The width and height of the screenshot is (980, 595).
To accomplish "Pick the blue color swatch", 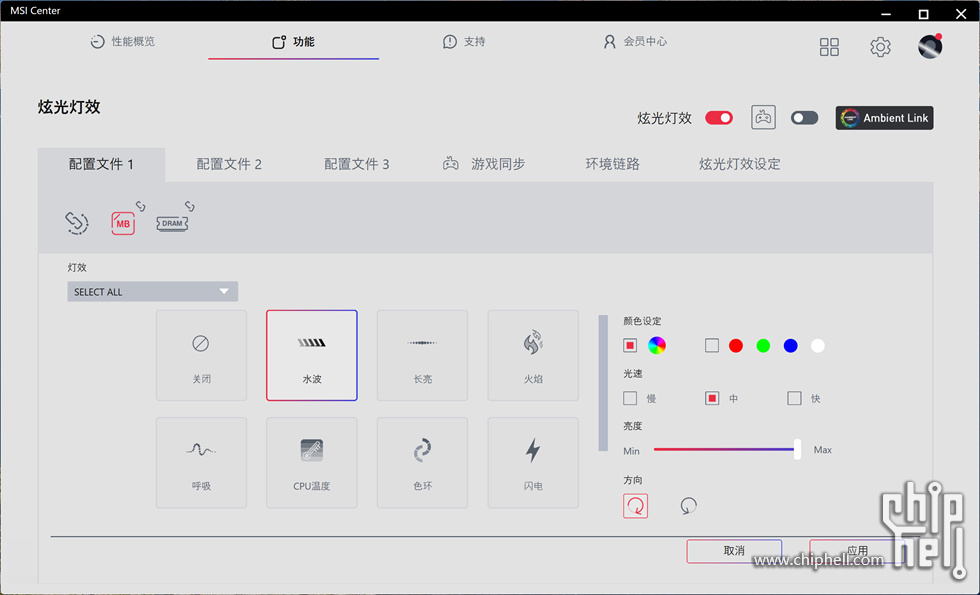I will click(791, 346).
